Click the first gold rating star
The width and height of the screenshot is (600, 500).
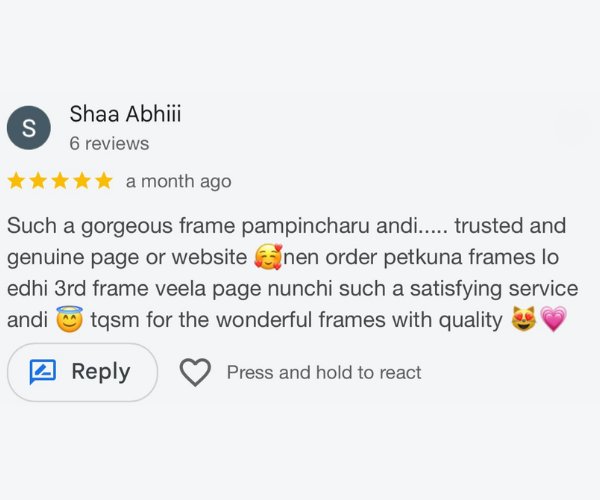(17, 181)
